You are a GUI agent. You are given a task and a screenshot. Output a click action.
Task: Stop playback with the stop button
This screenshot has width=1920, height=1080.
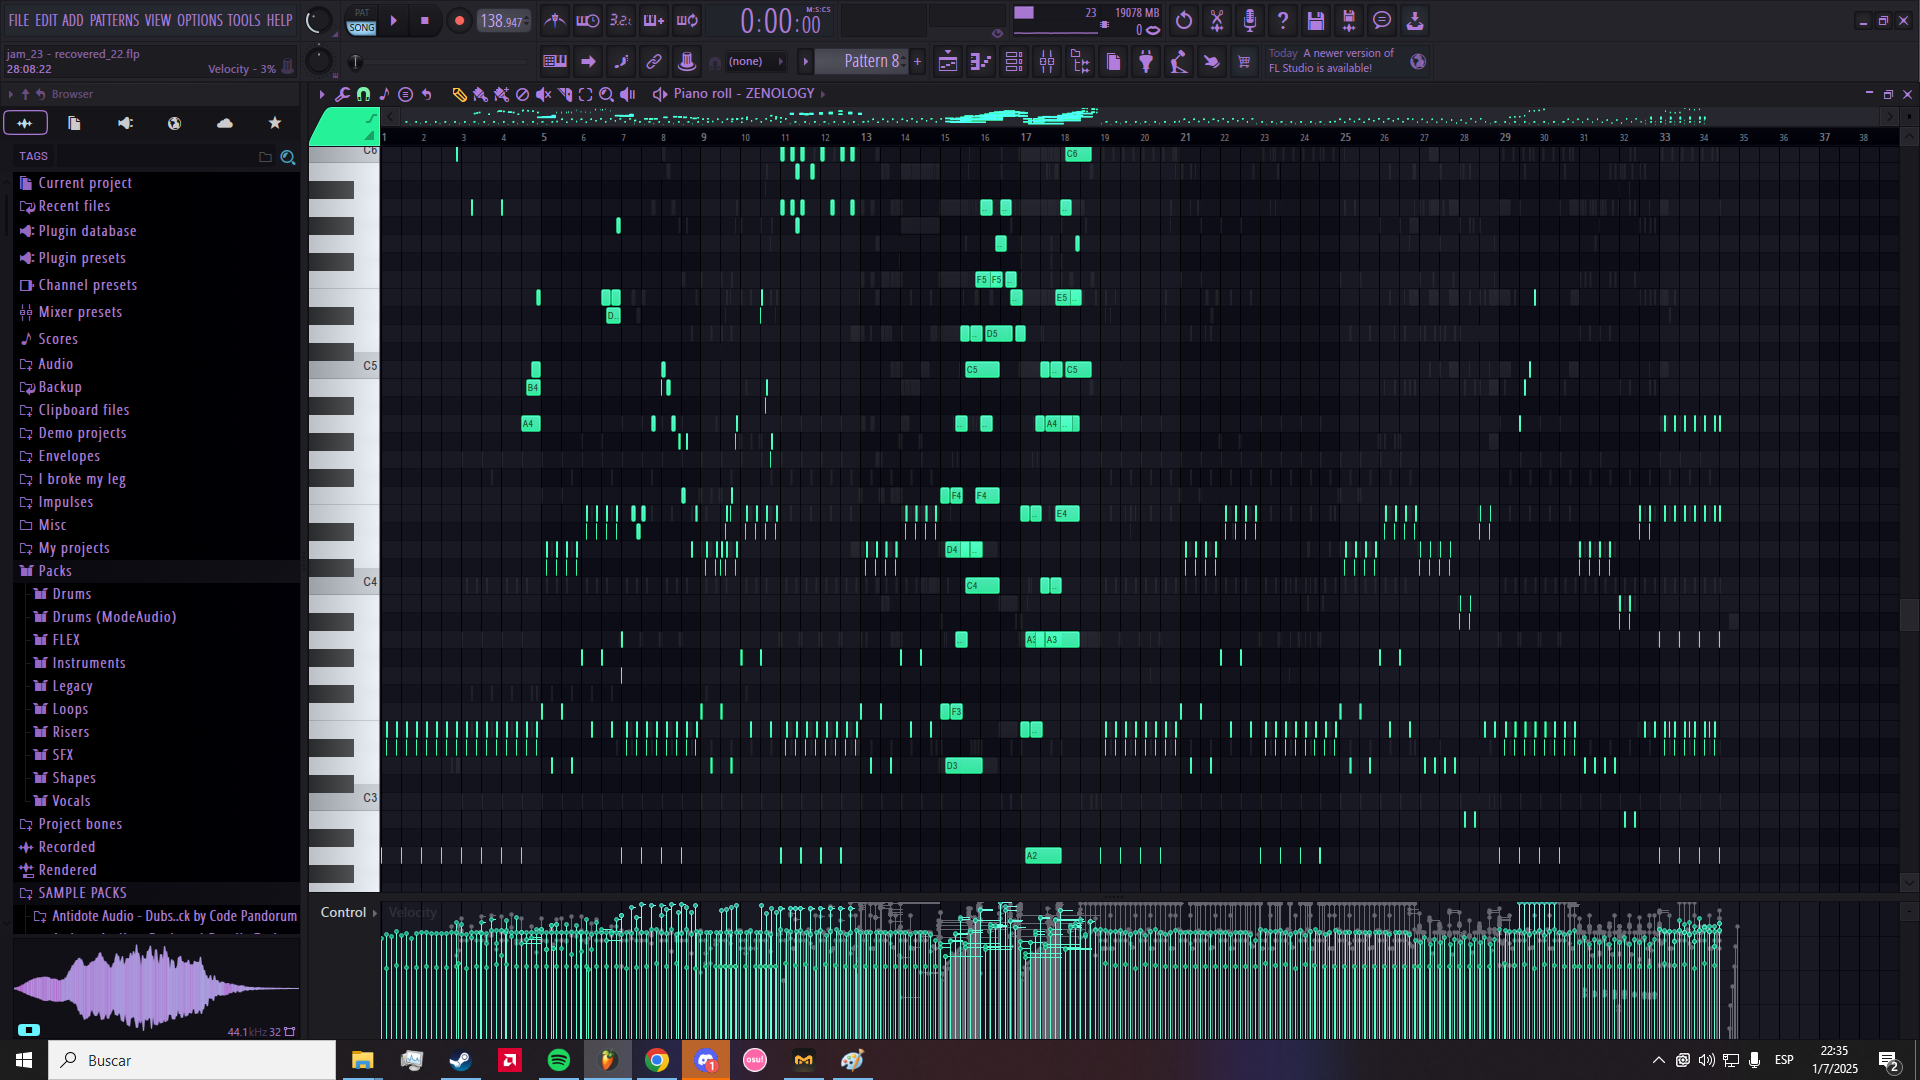(x=424, y=21)
